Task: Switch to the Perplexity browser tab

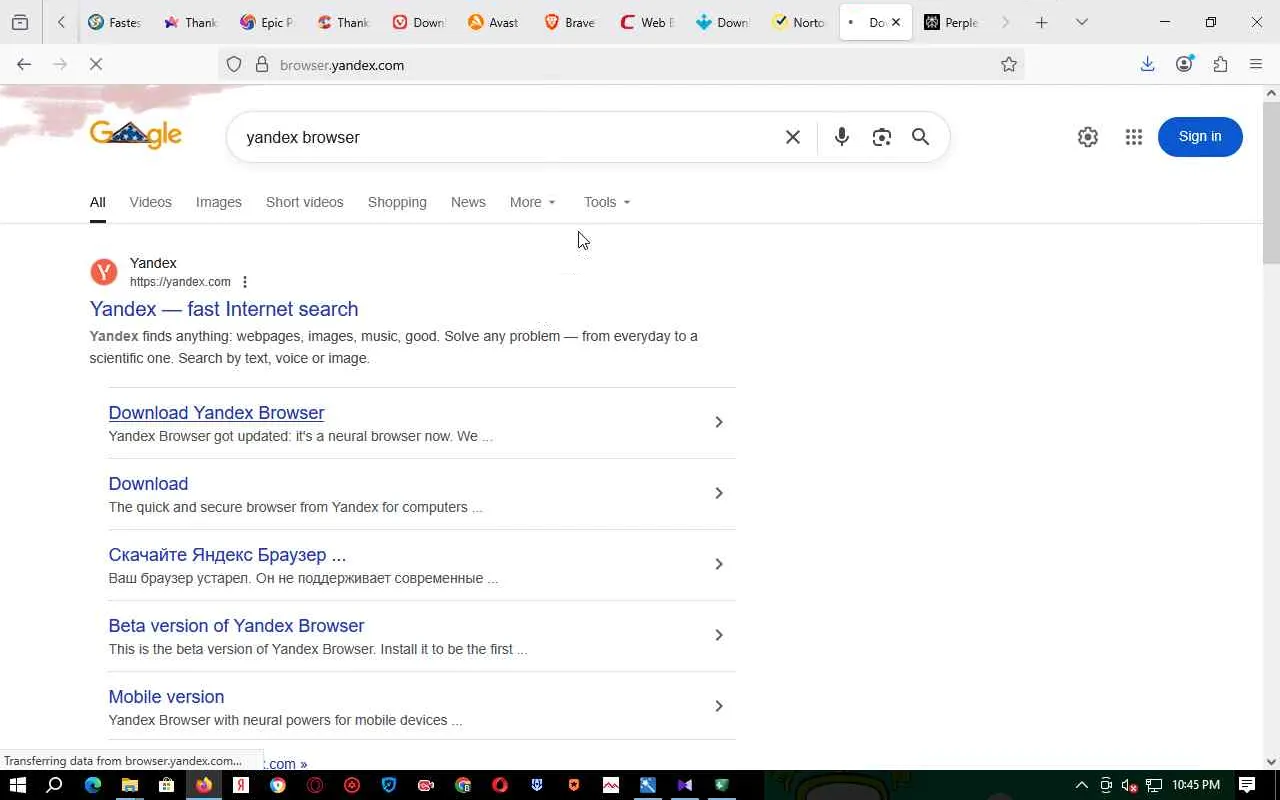Action: tap(951, 22)
